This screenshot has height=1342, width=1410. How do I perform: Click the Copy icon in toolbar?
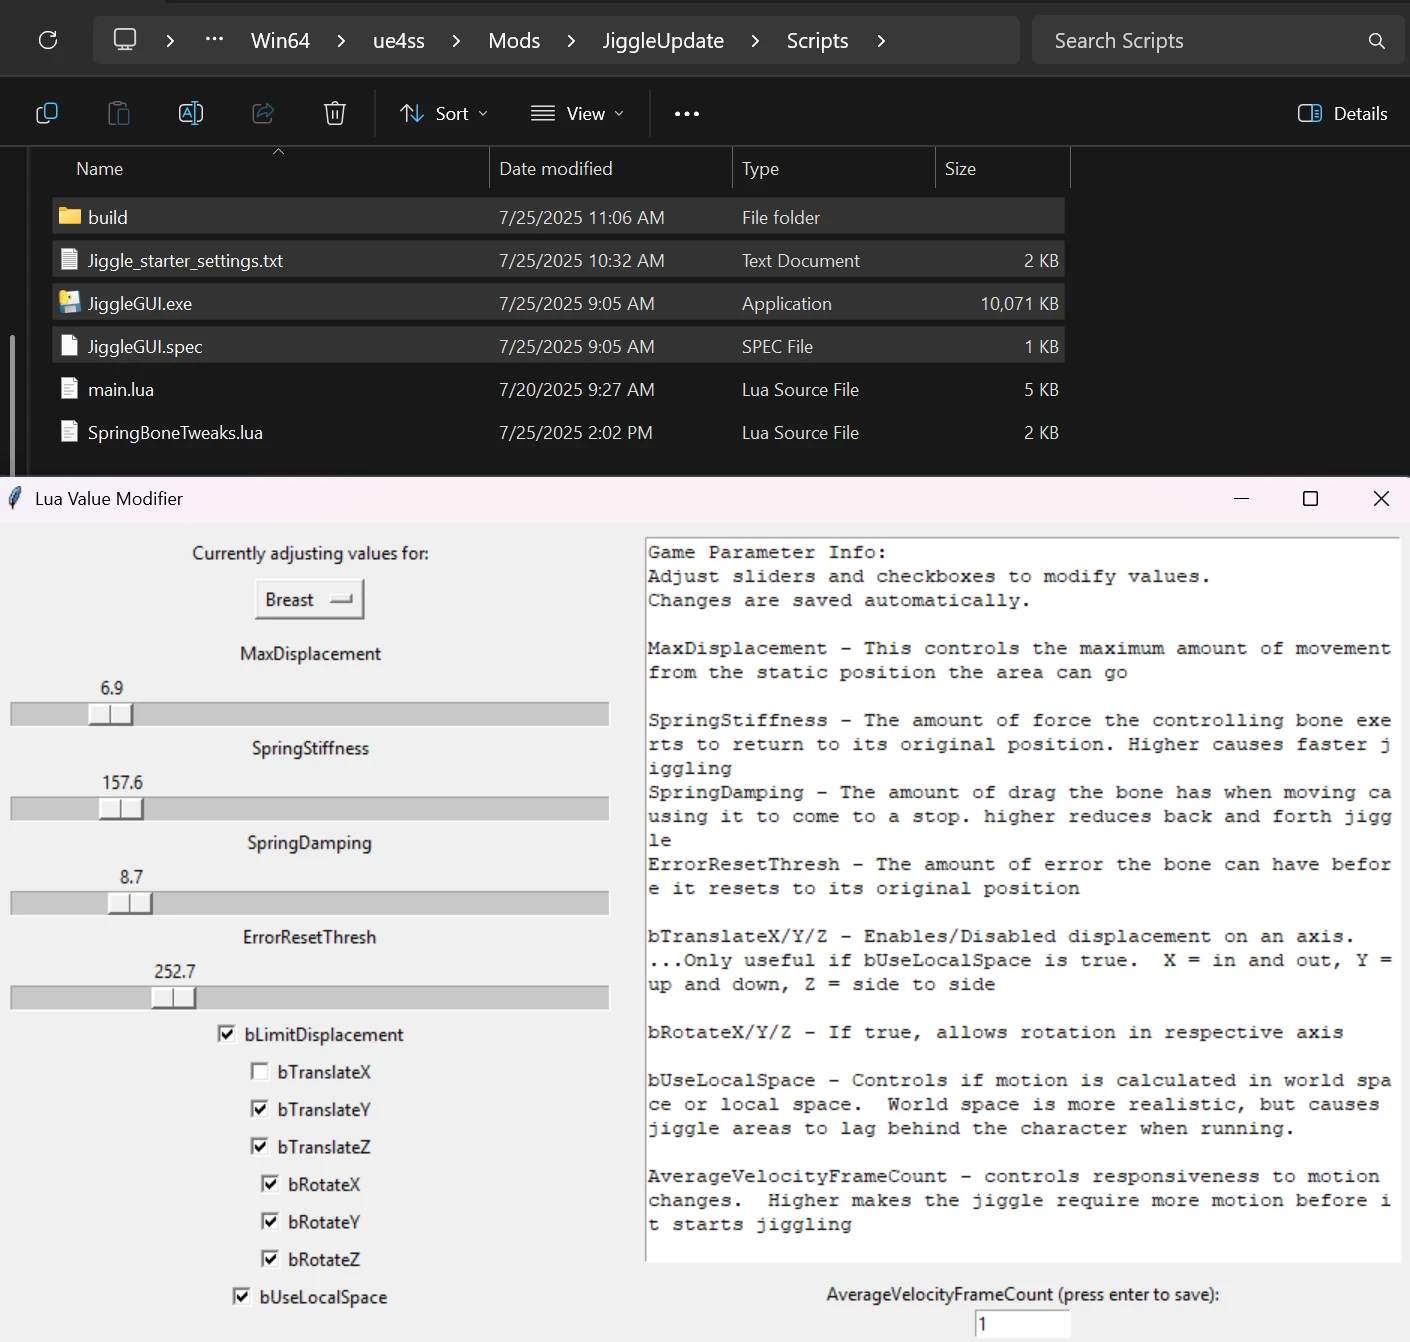coord(47,114)
